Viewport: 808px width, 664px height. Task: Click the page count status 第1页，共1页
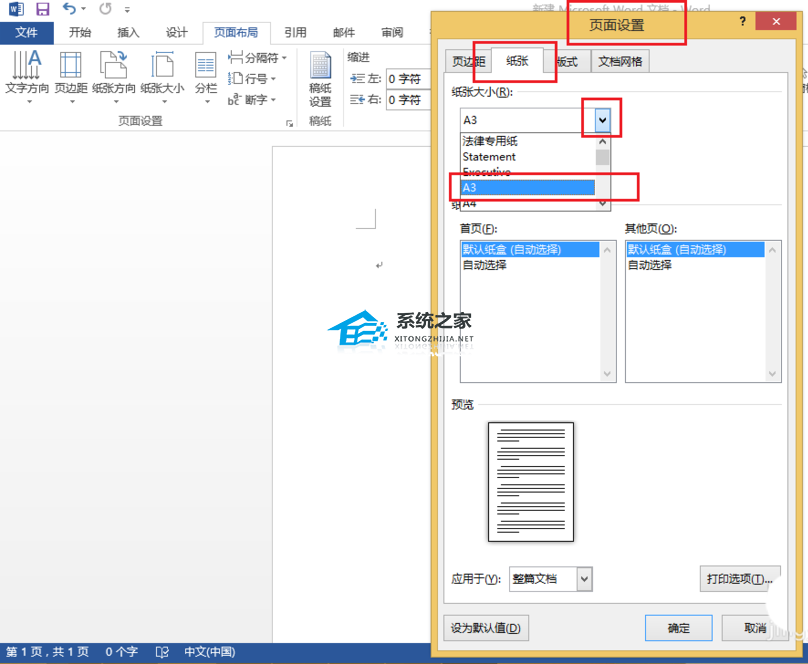[x=47, y=652]
